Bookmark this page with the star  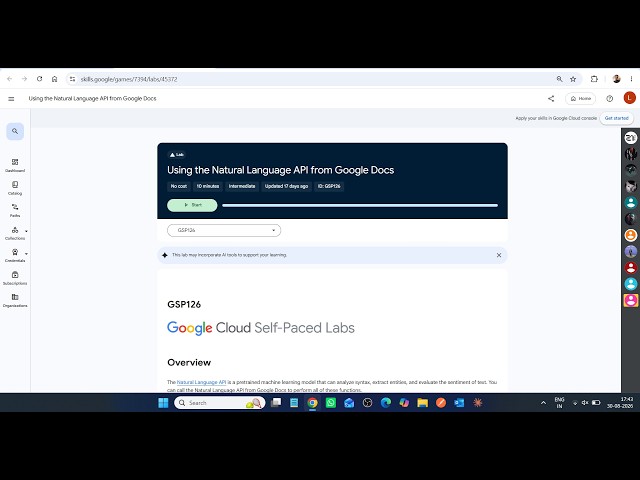click(573, 79)
